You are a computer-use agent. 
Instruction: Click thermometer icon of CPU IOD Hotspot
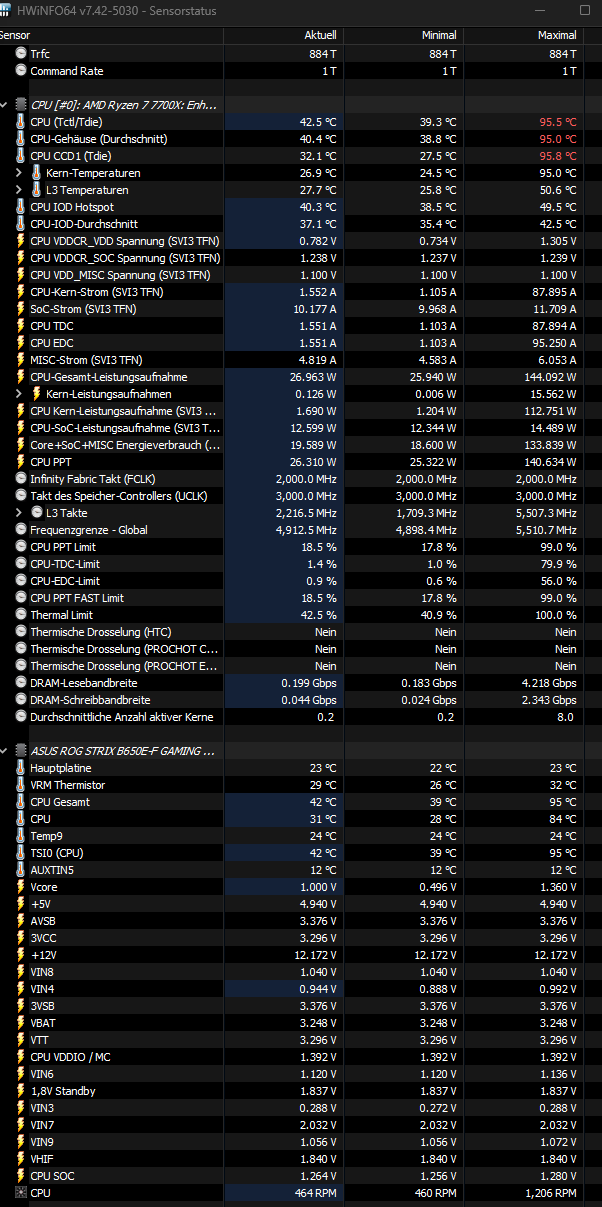click(x=21, y=207)
